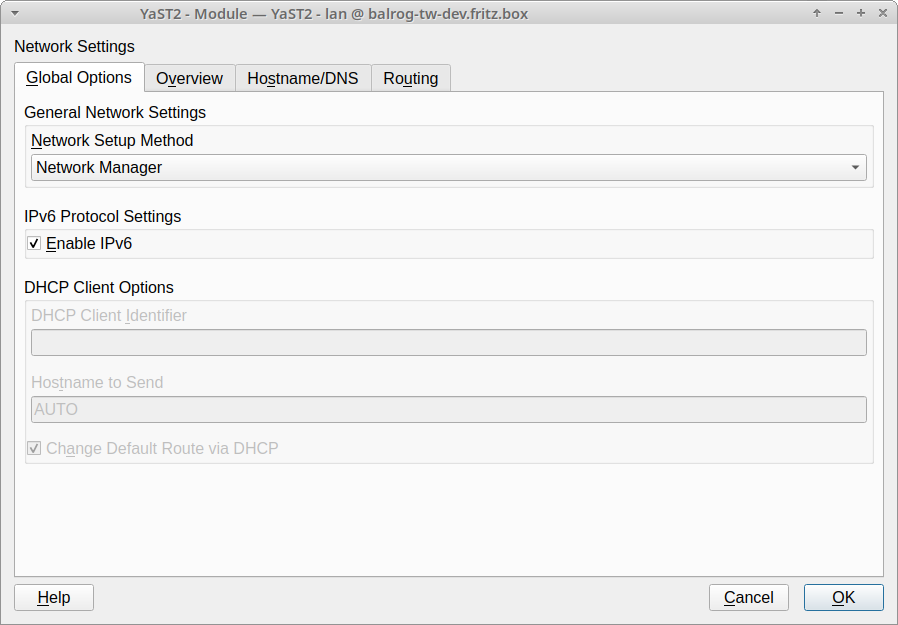Viewport: 898px width, 625px height.
Task: Cancel the network settings dialog
Action: pos(748,597)
